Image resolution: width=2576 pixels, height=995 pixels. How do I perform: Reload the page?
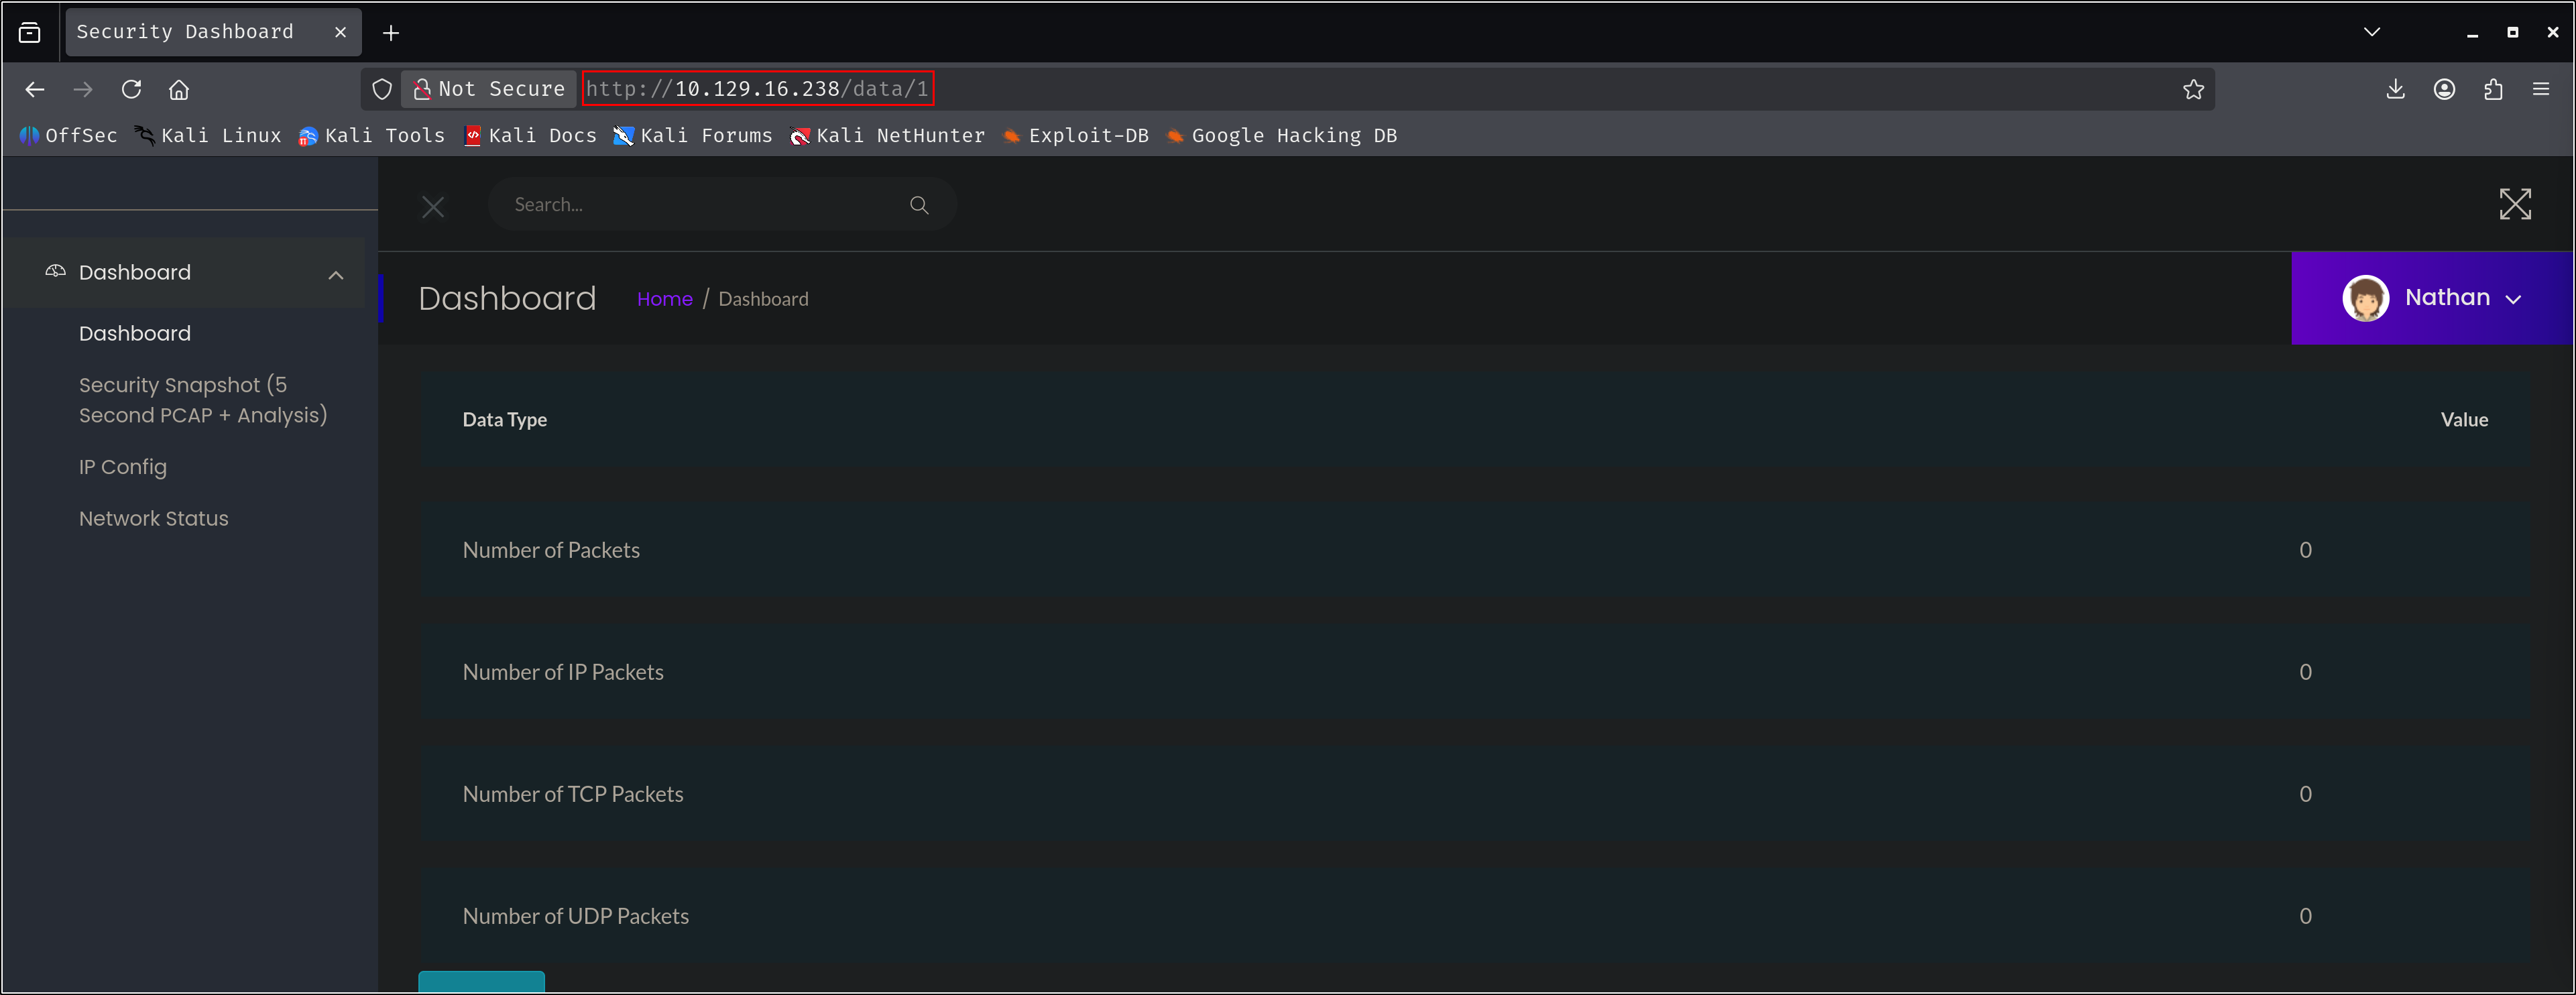(131, 89)
